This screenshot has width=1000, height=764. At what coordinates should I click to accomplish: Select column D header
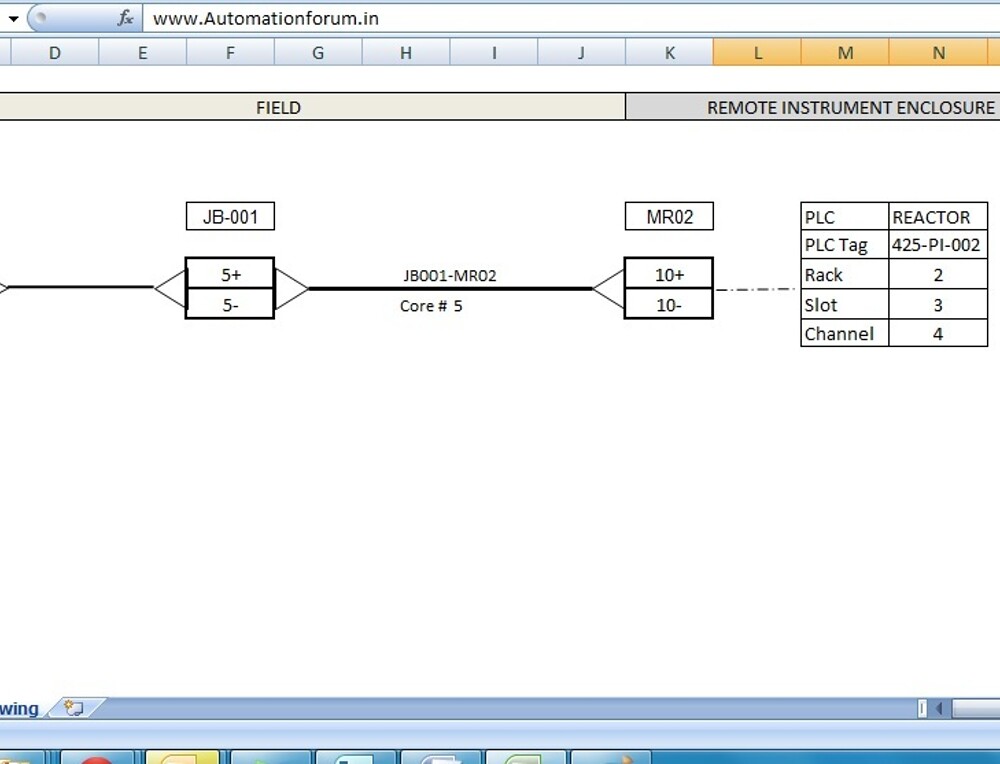tap(55, 52)
